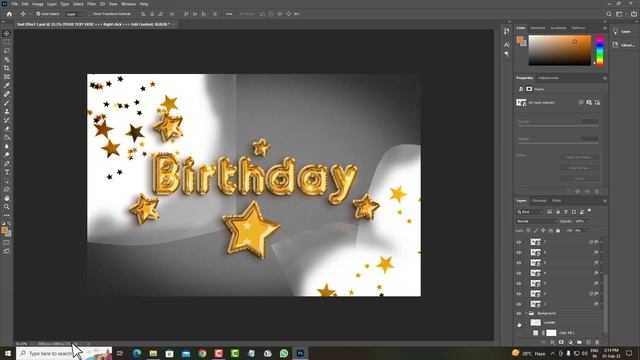The width and height of the screenshot is (640, 360).
Task: Switch to the Channels tab
Action: pos(539,201)
